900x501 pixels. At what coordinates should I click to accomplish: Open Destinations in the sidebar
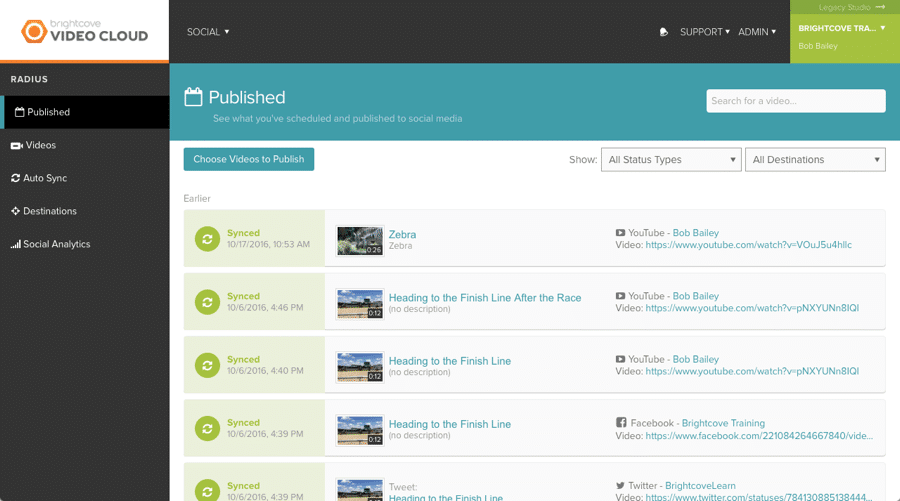click(x=85, y=211)
